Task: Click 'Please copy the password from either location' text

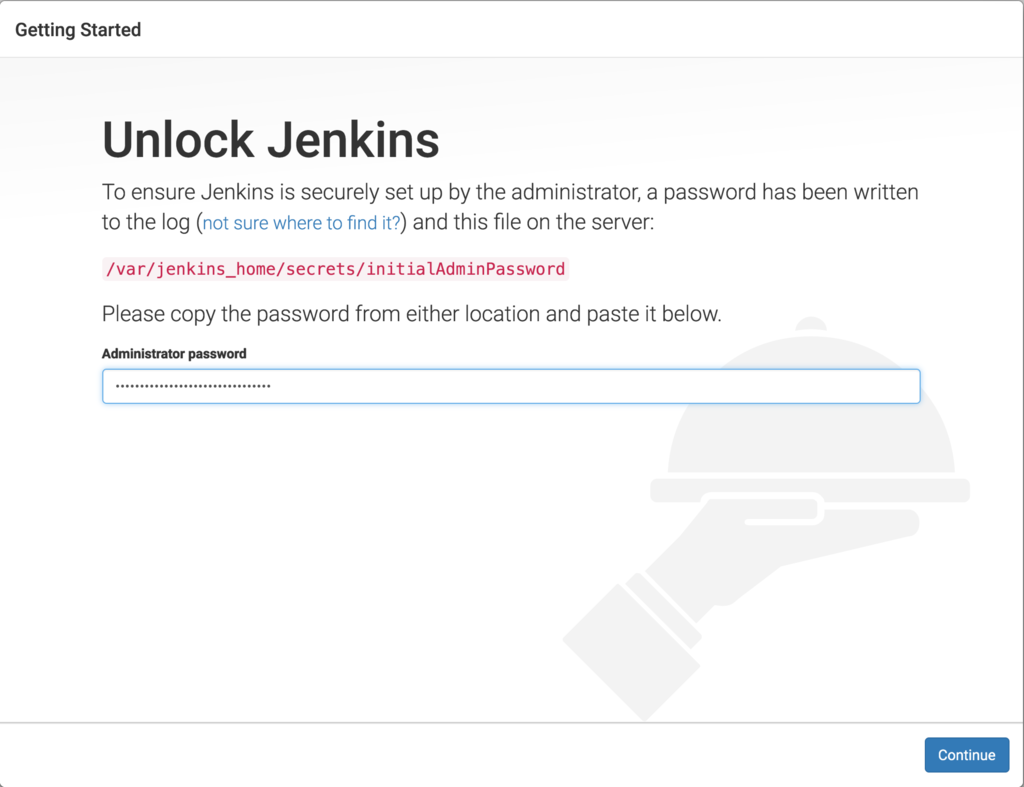Action: [322, 314]
